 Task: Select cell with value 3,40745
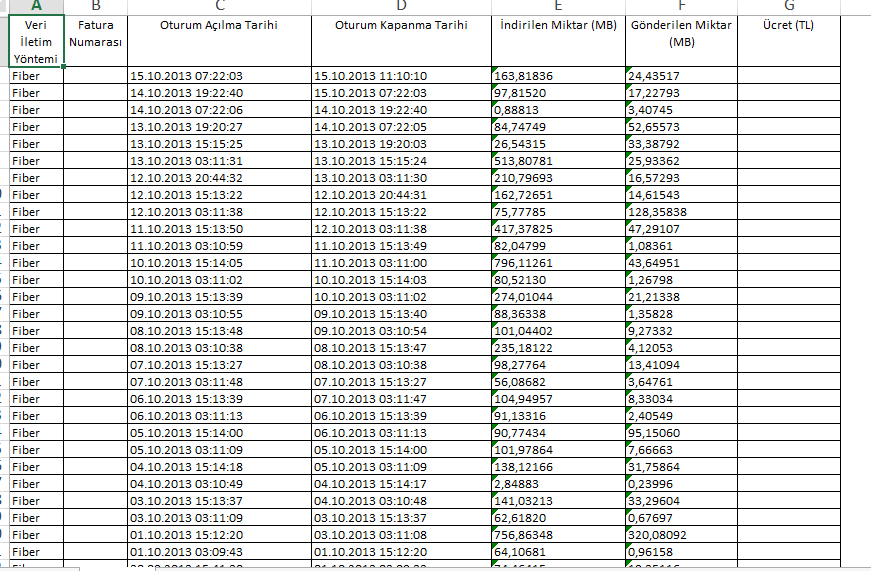(x=682, y=110)
